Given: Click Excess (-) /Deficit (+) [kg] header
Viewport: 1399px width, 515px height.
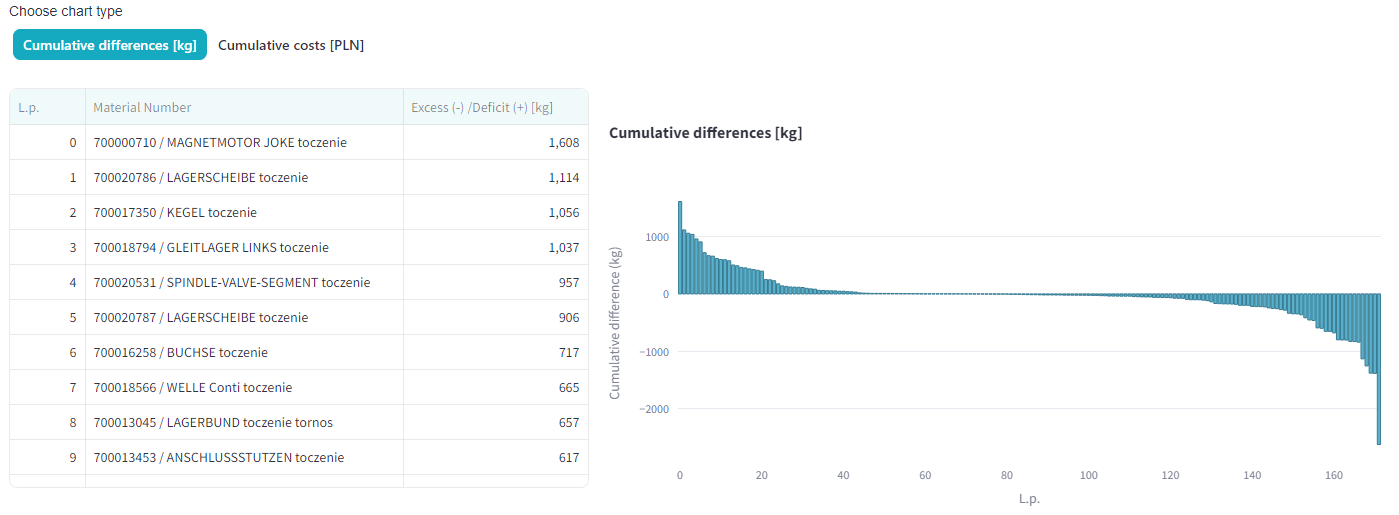Looking at the screenshot, I should pyautogui.click(x=495, y=107).
